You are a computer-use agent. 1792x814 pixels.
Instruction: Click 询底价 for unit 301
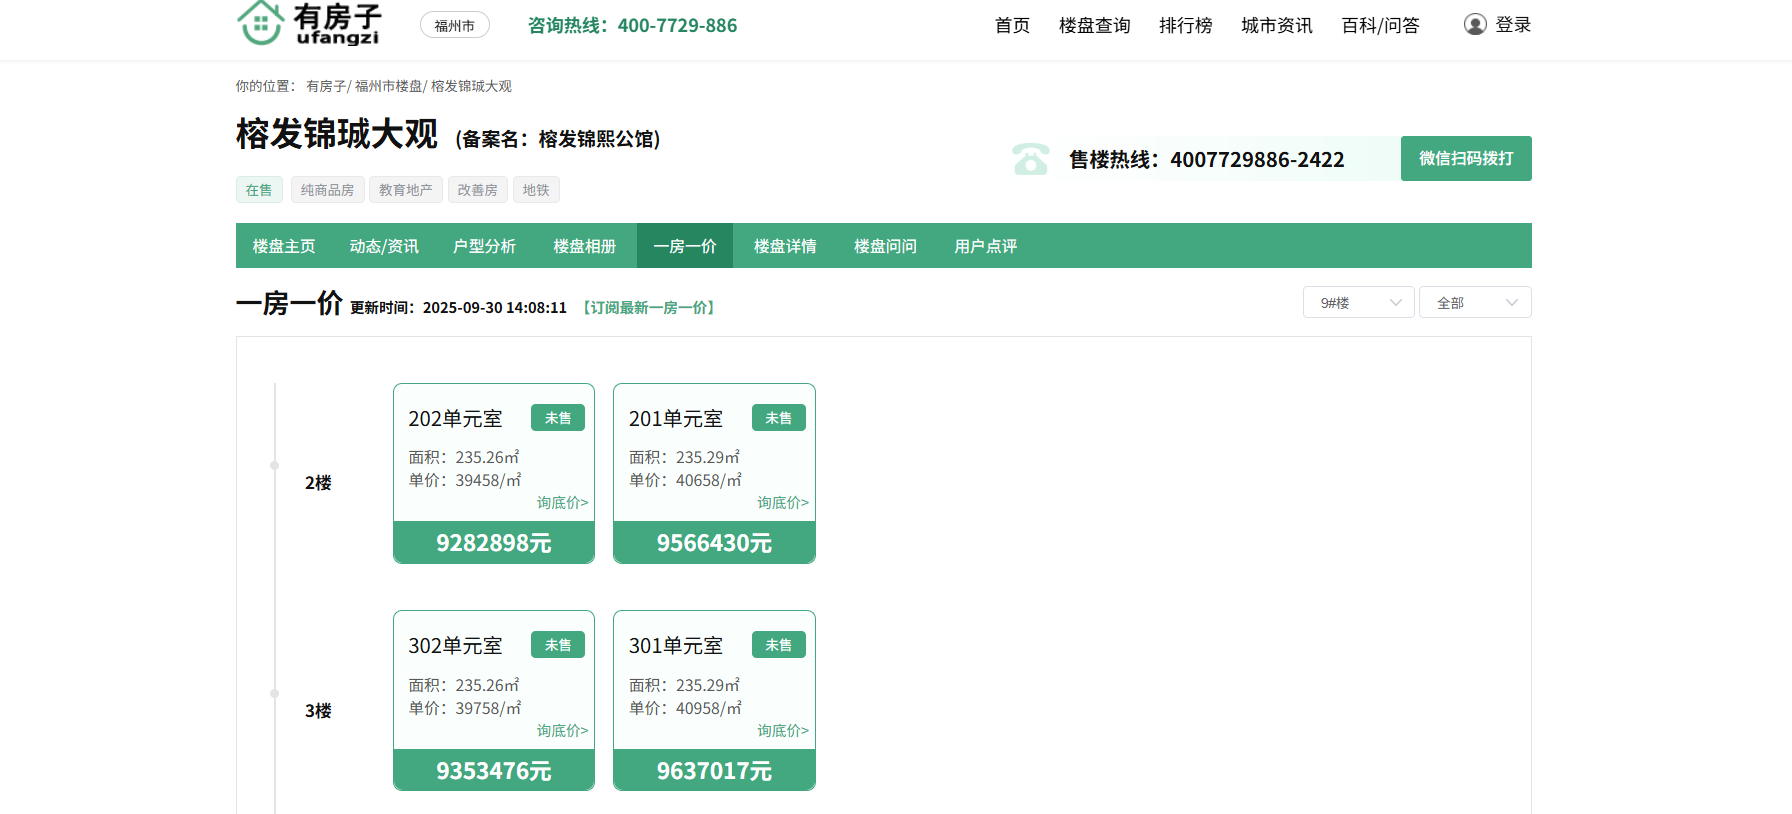pyautogui.click(x=782, y=731)
